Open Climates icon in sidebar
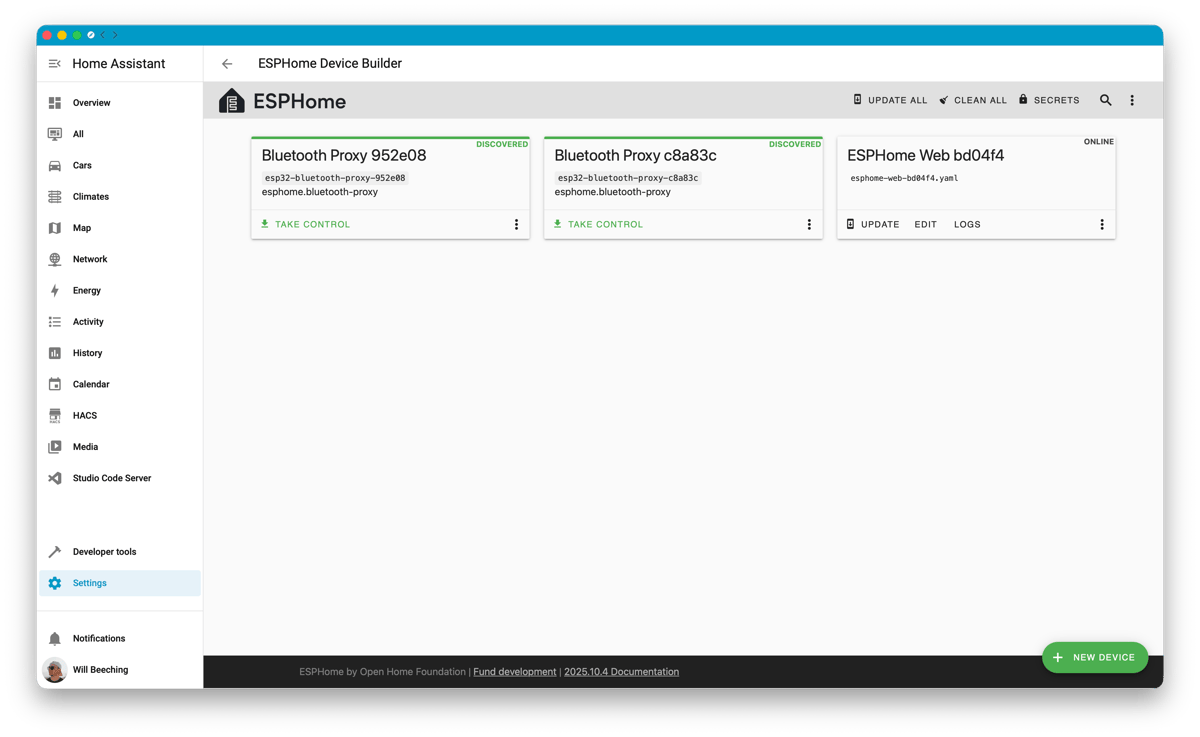Image resolution: width=1200 pixels, height=737 pixels. 55,197
